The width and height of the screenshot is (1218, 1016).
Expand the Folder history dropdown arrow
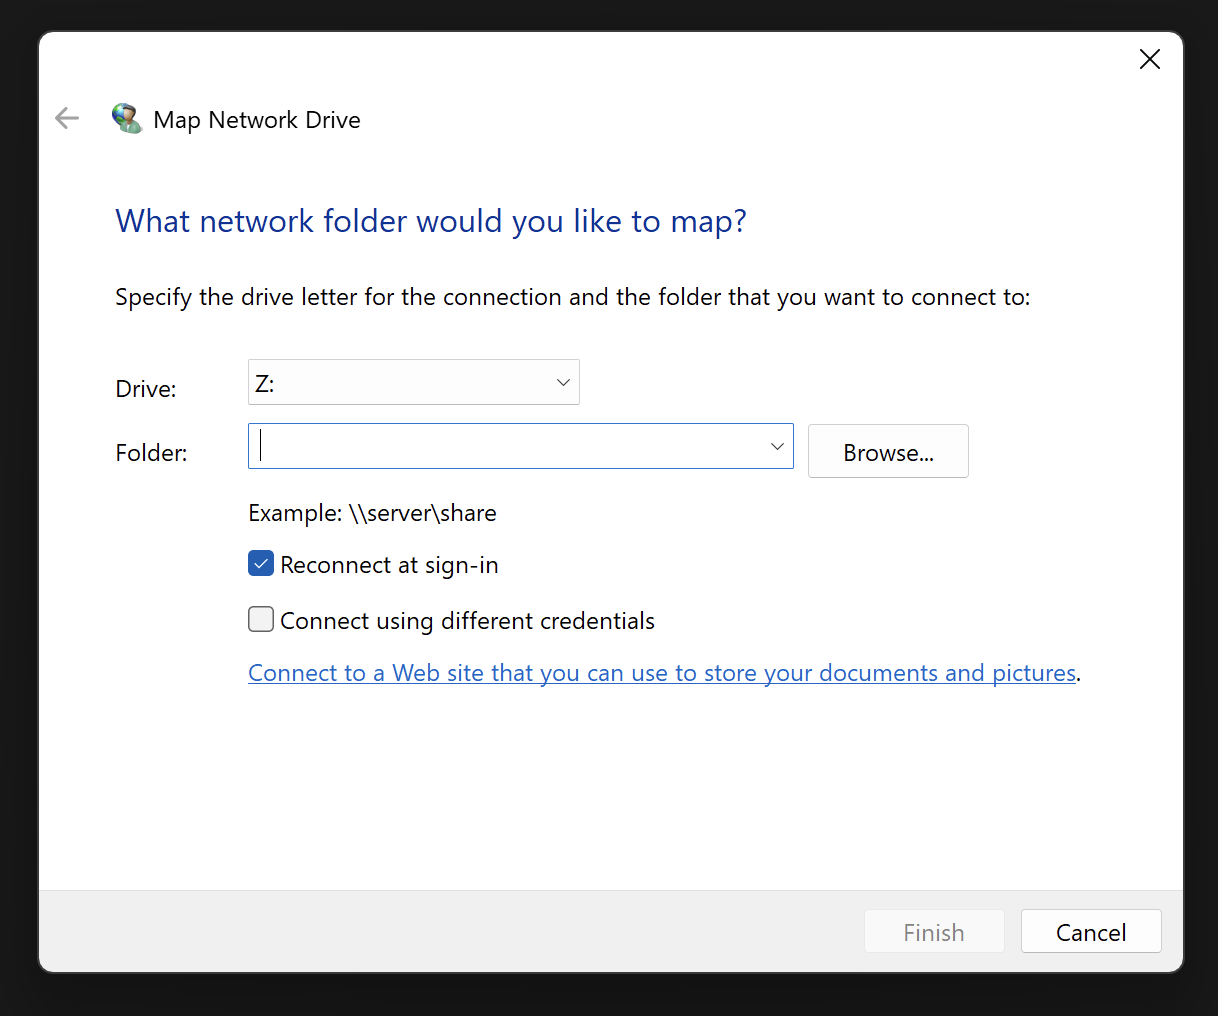(777, 446)
